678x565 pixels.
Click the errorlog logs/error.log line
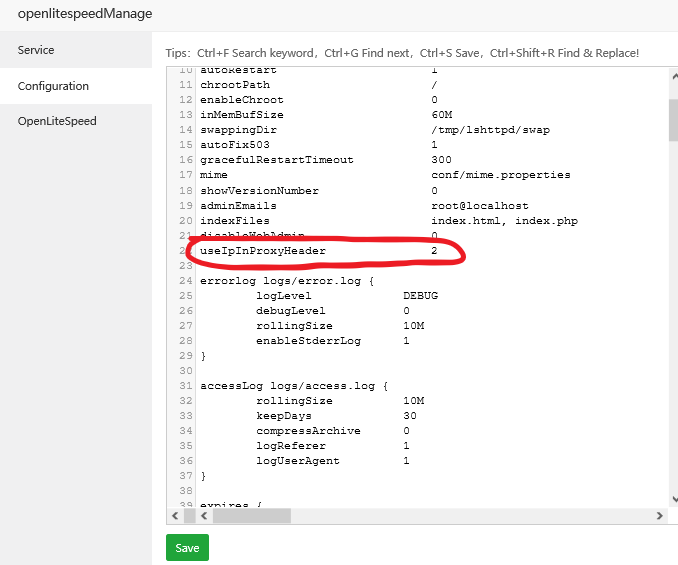[x=287, y=281]
